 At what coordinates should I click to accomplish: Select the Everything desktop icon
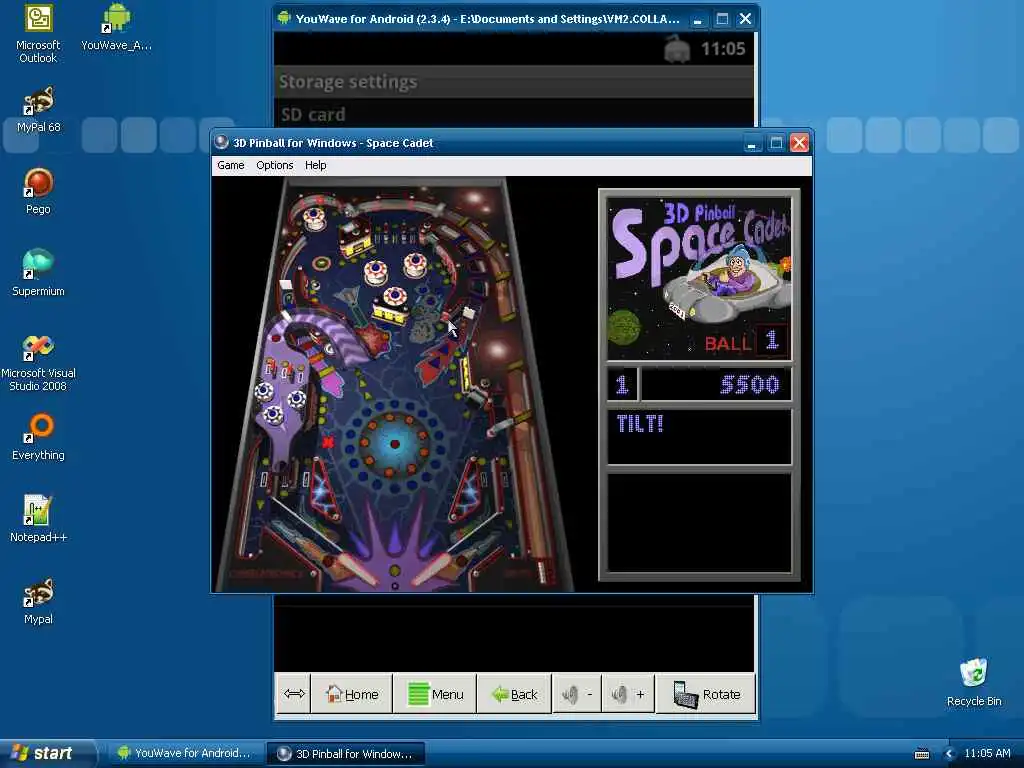(38, 438)
